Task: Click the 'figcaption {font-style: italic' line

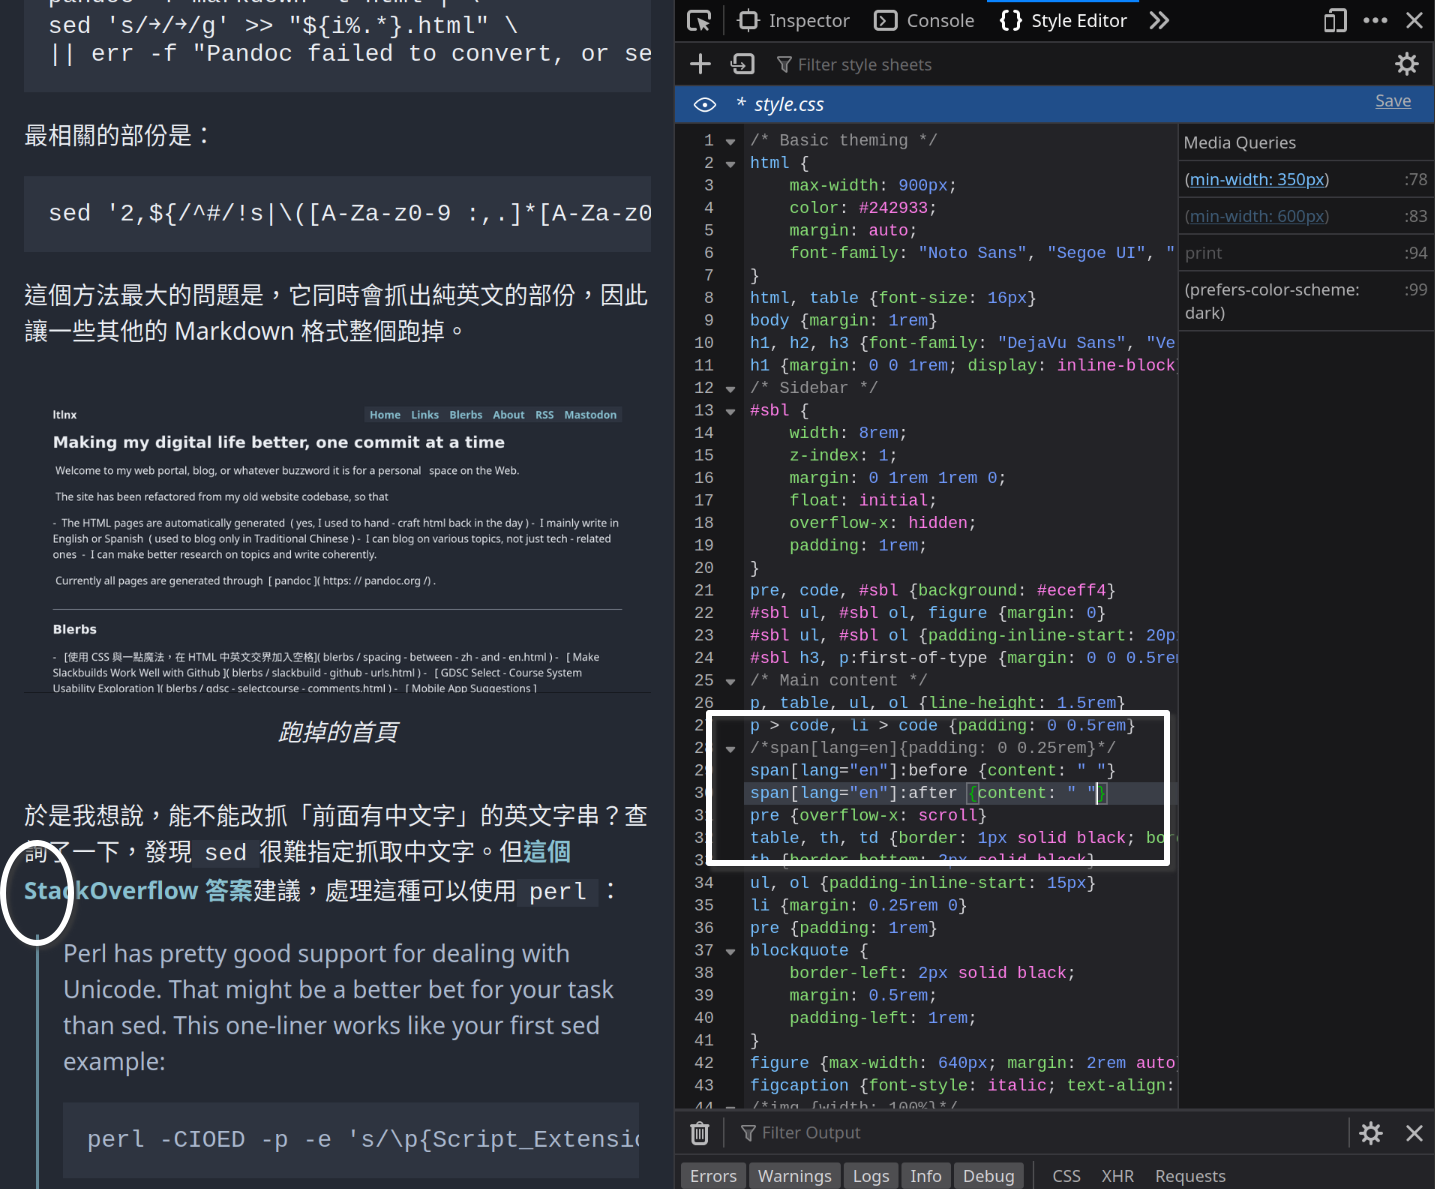Action: pyautogui.click(x=962, y=1086)
